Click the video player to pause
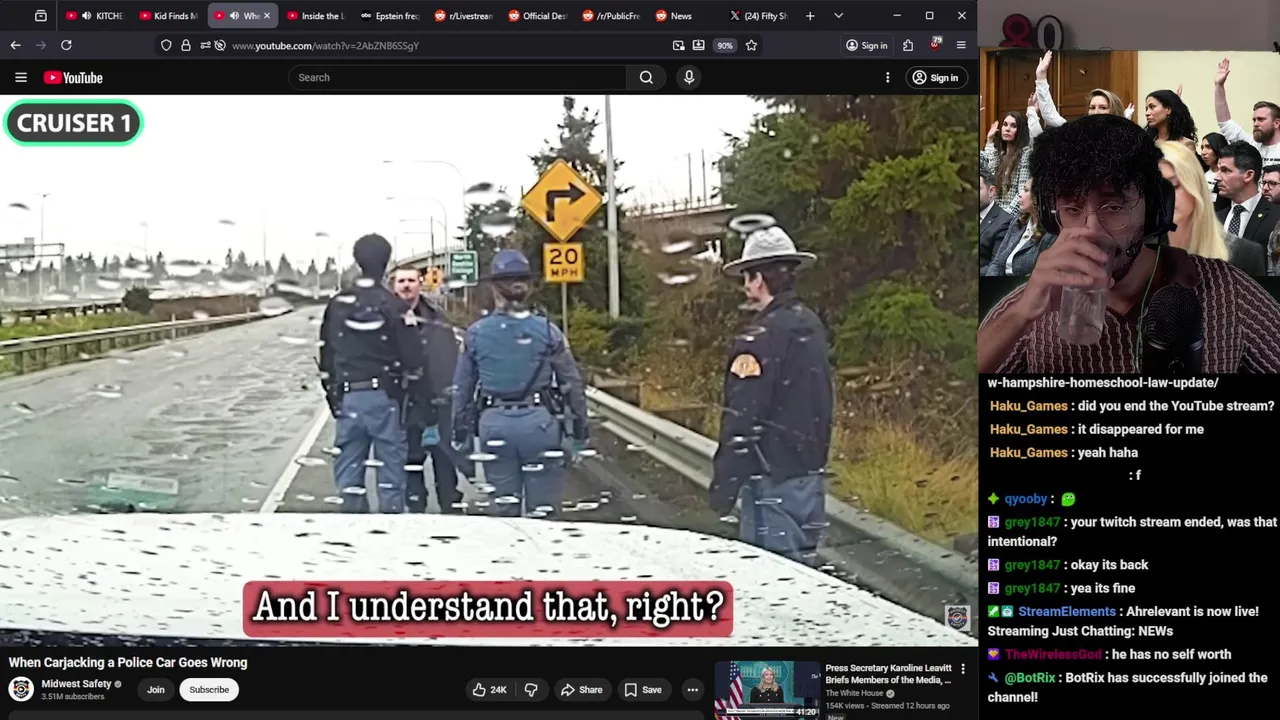The image size is (1280, 720). [489, 370]
